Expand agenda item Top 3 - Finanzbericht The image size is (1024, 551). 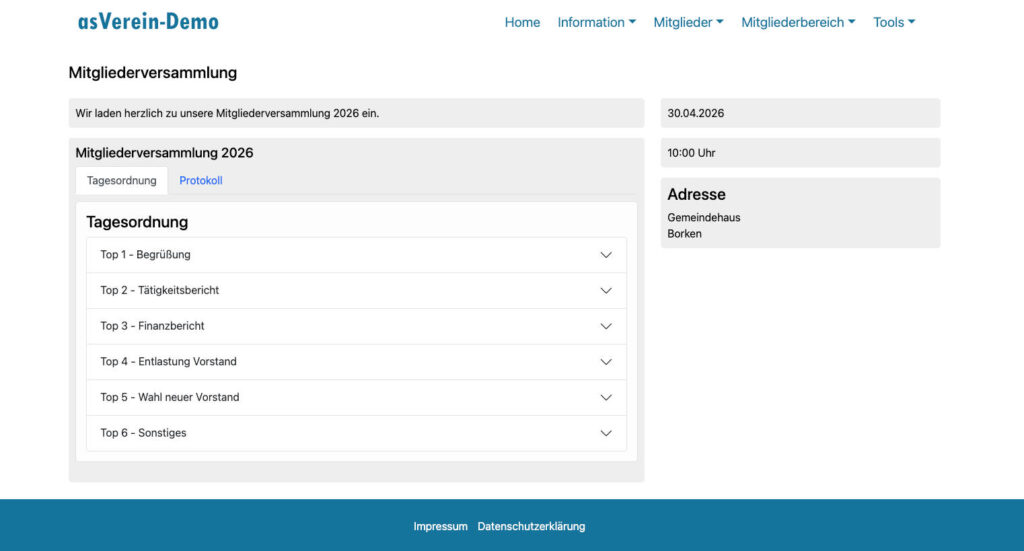(152, 326)
